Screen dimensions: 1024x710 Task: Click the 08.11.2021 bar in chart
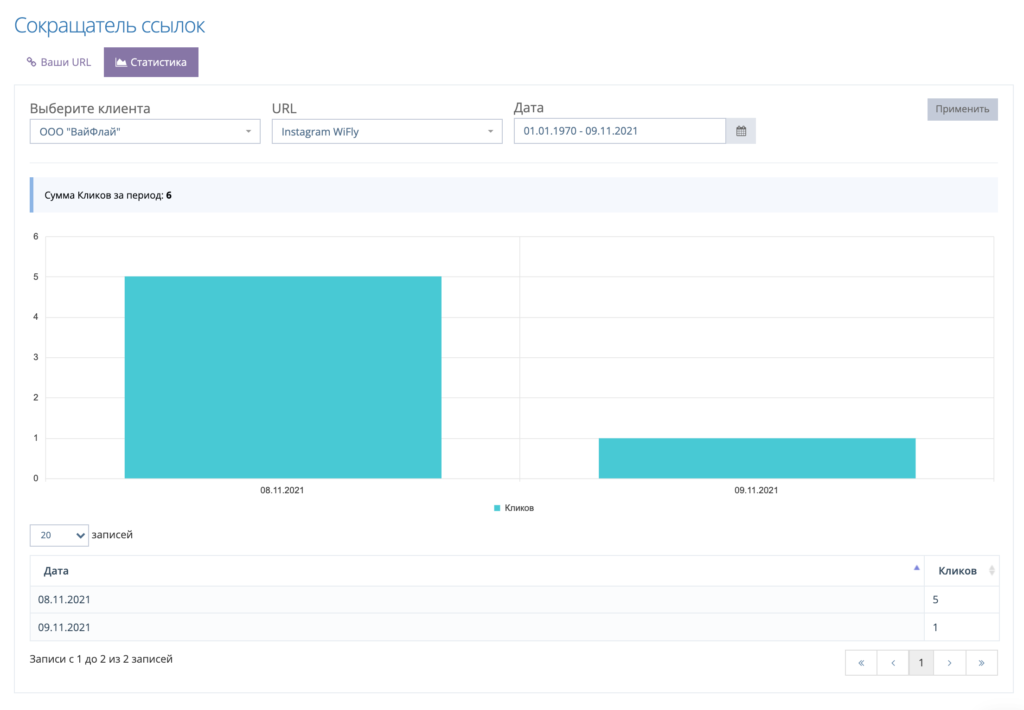pyautogui.click(x=283, y=378)
